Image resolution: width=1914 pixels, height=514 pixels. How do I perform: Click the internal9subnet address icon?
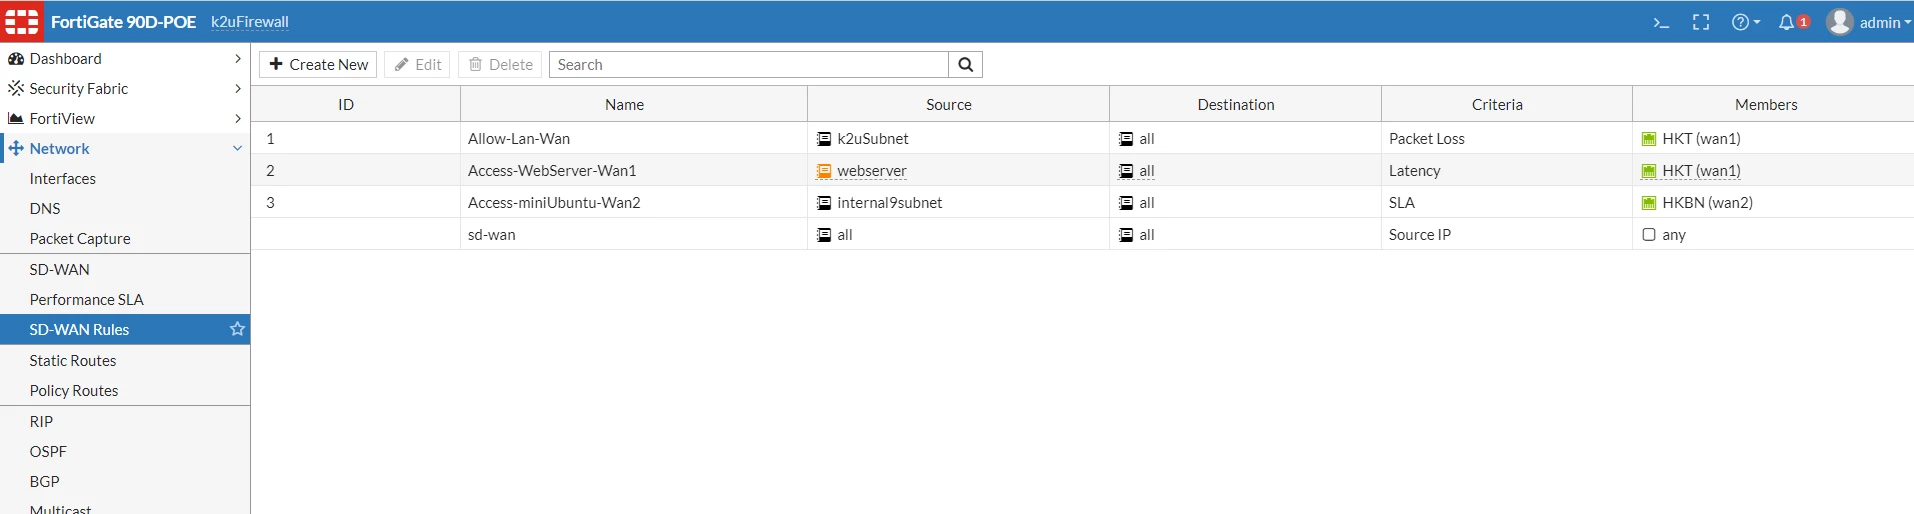824,203
